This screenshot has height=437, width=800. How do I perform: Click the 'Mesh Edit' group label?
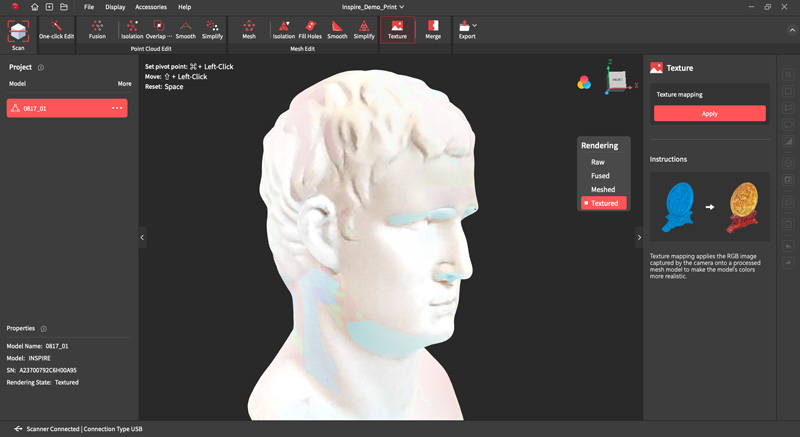point(303,49)
